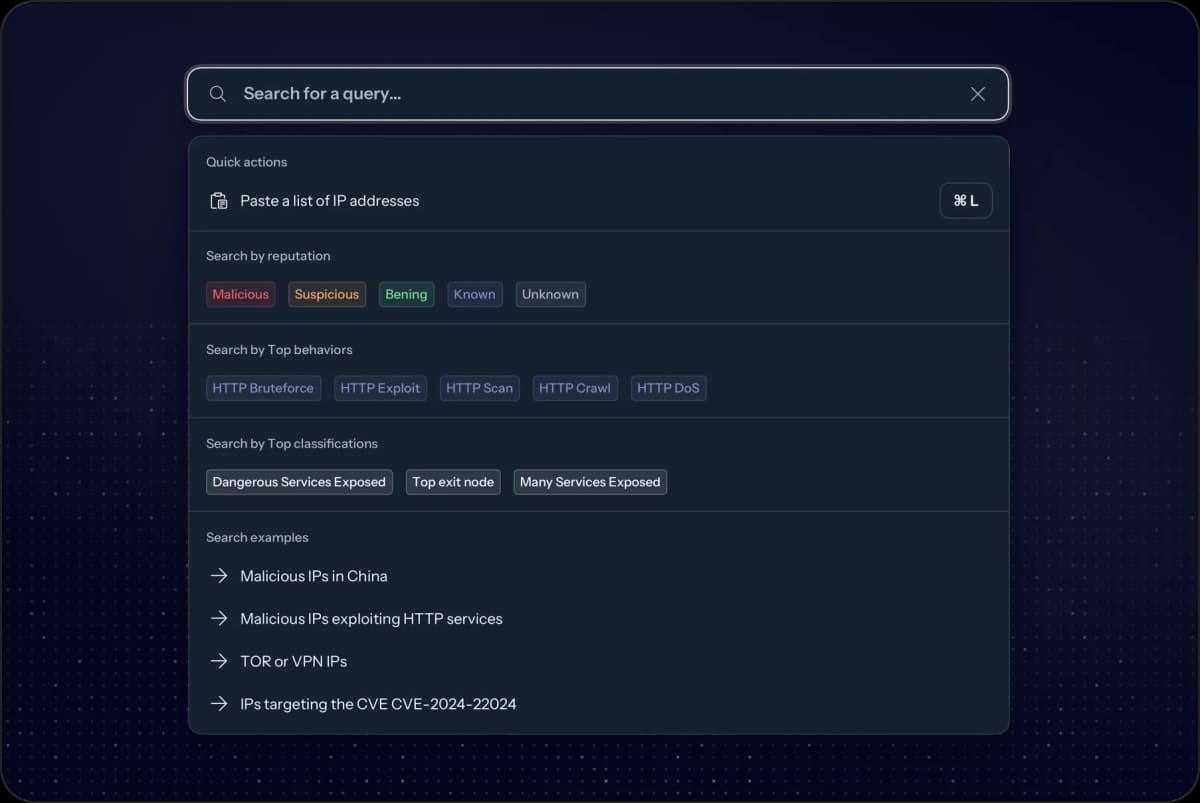Open the TOR or VPN IPs example
Image resolution: width=1200 pixels, height=803 pixels.
293,661
